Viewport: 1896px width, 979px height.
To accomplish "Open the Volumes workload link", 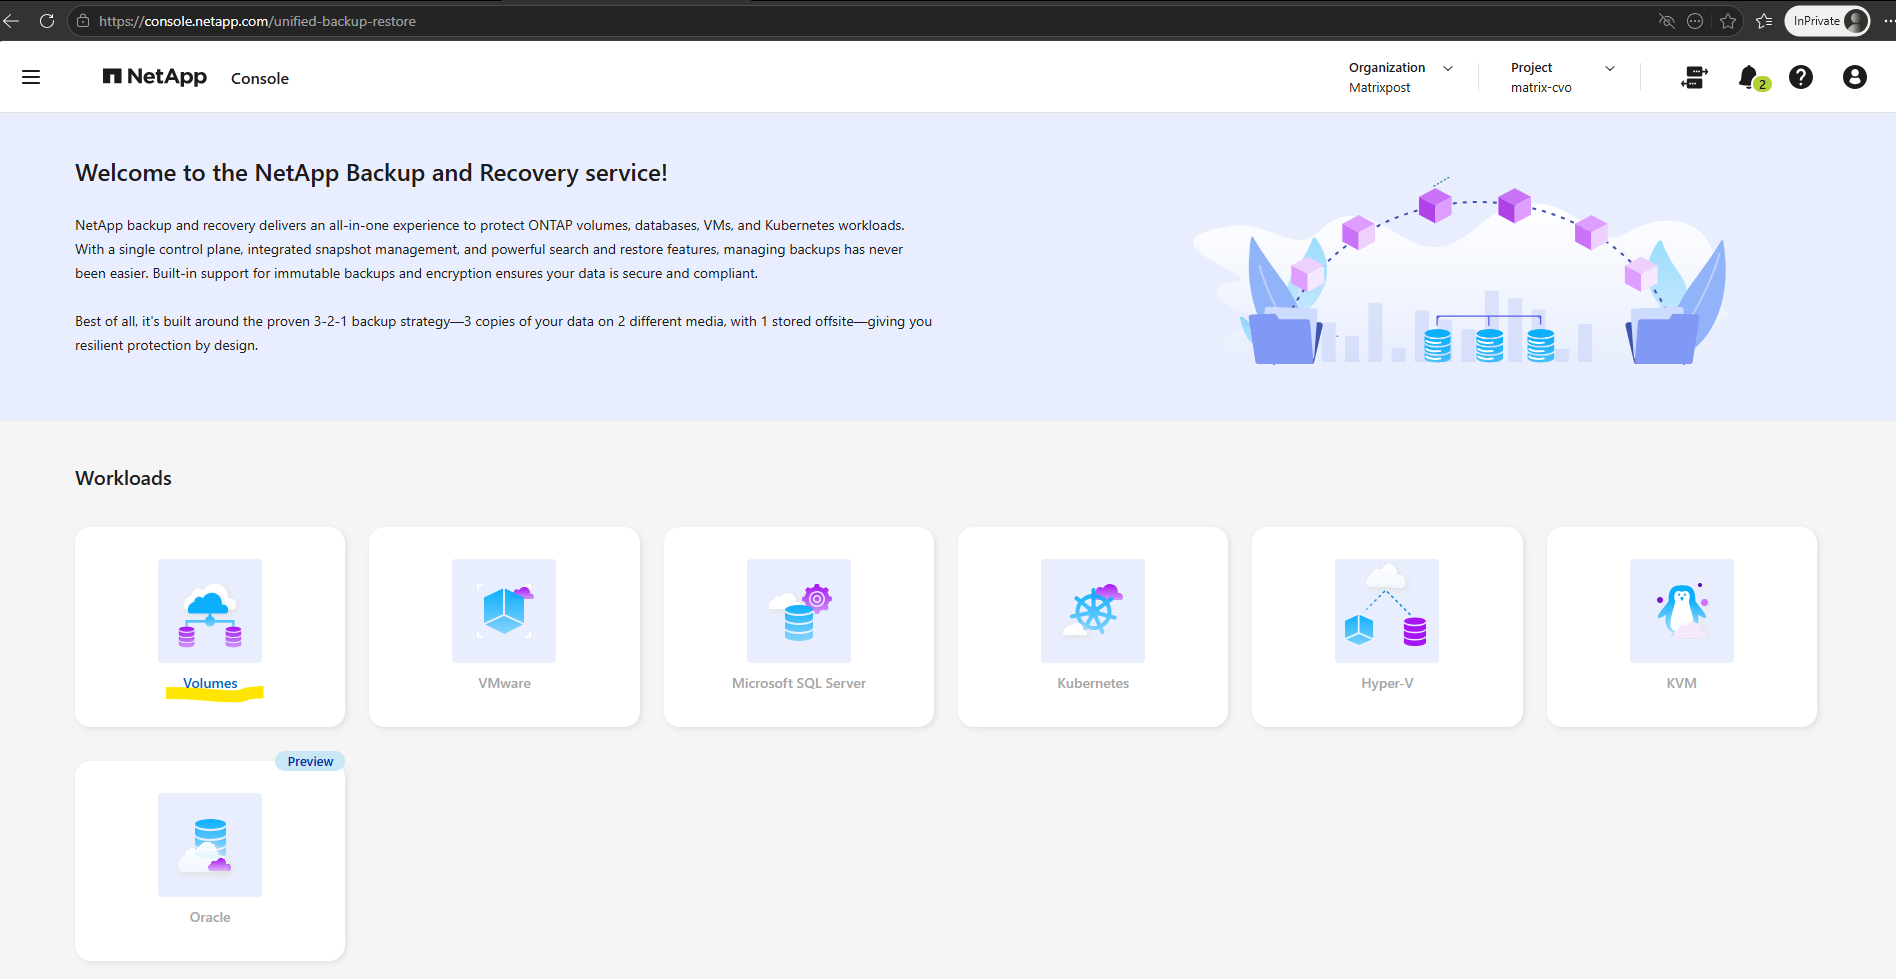I will coord(210,683).
